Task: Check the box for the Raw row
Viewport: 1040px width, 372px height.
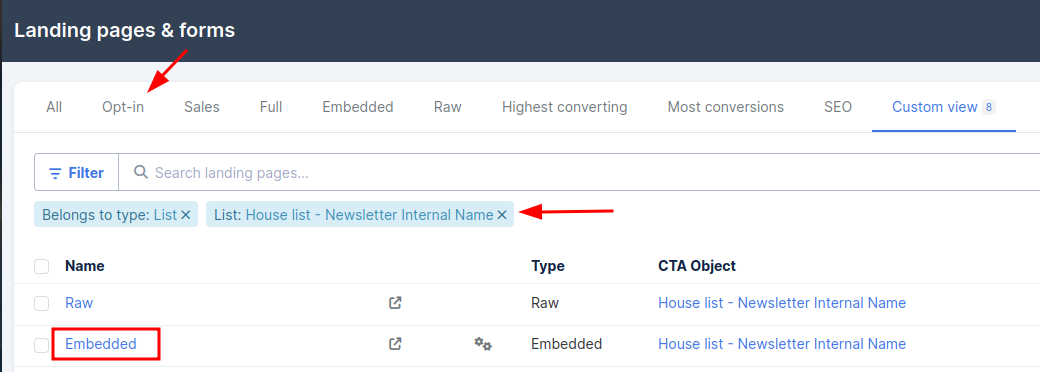Action: click(42, 304)
